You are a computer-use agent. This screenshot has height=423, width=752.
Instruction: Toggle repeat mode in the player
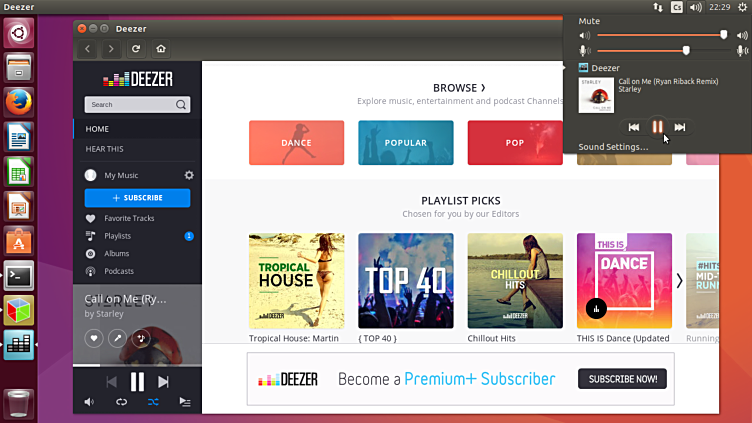point(121,402)
